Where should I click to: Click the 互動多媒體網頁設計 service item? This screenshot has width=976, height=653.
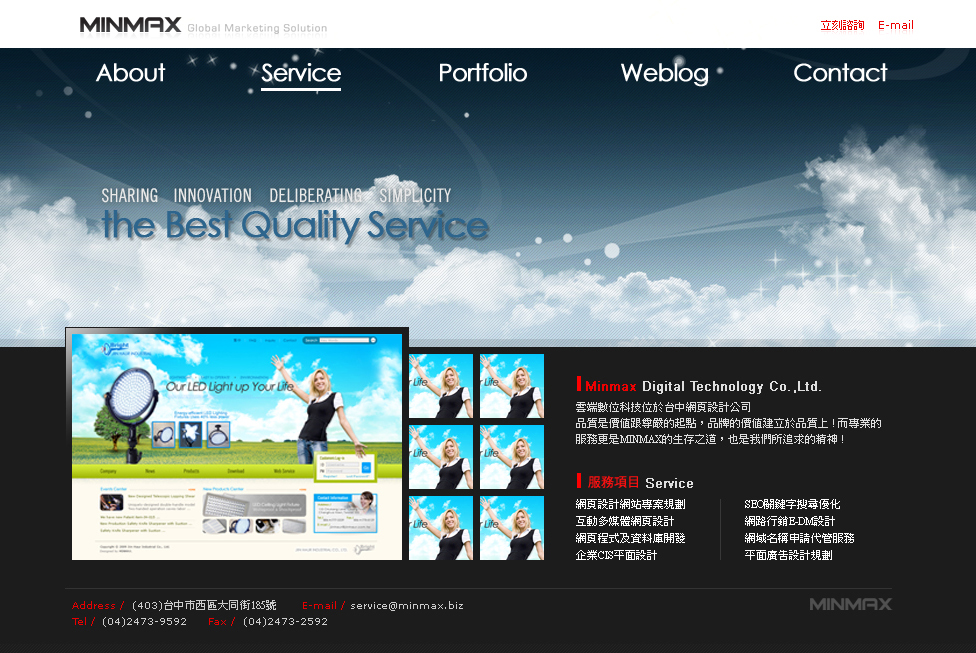click(624, 521)
